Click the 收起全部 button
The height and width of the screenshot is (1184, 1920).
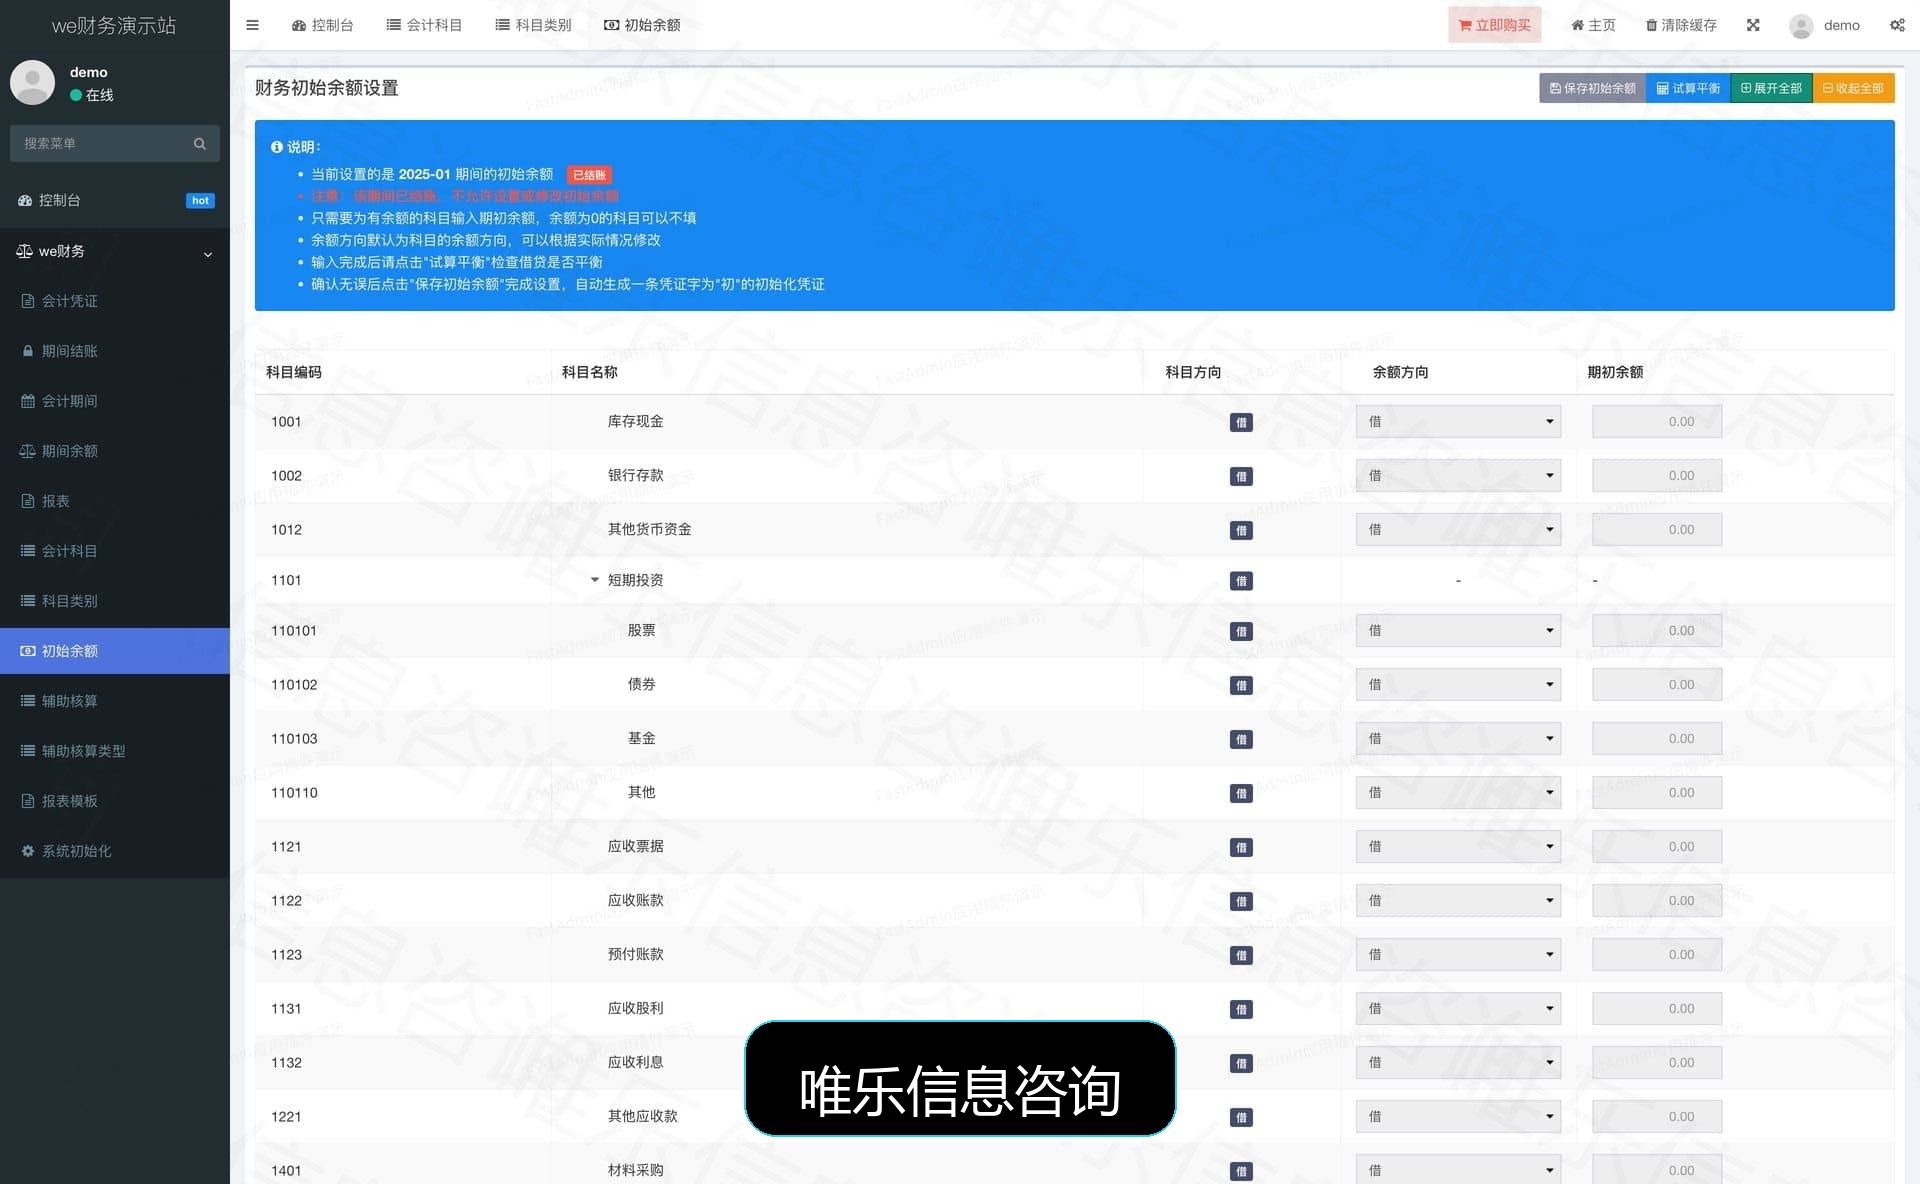tap(1853, 88)
